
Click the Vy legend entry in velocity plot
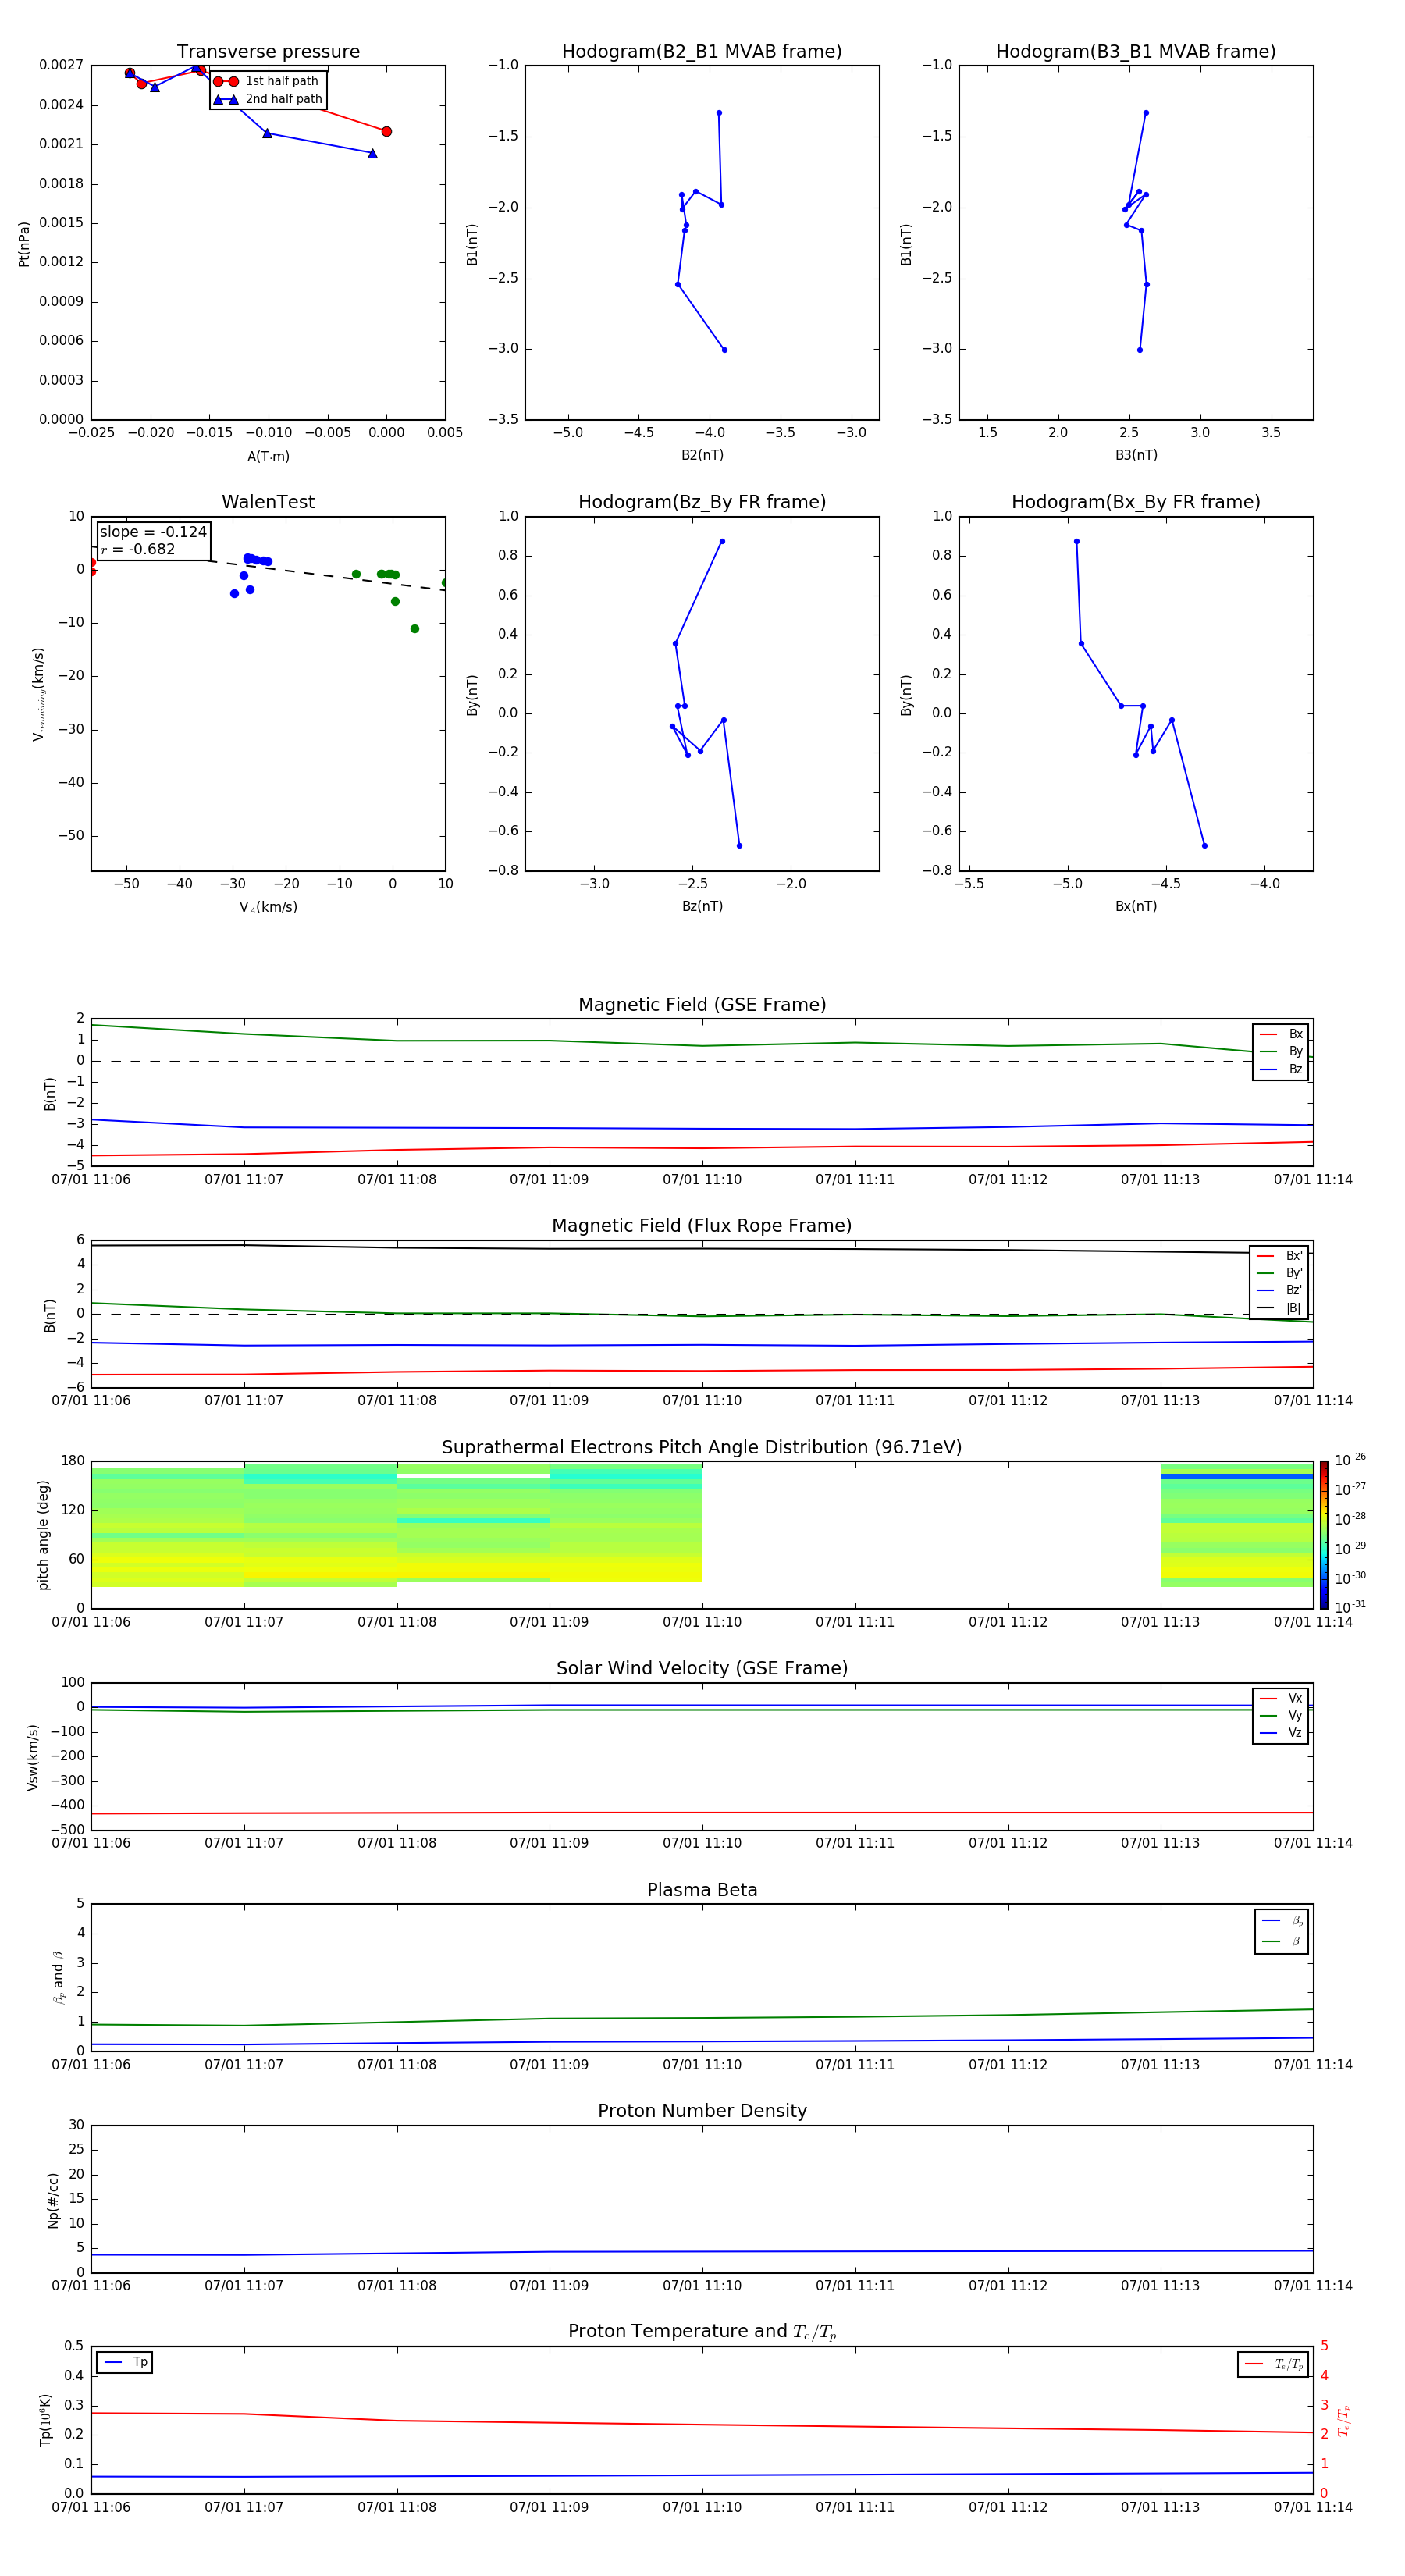click(1281, 1715)
